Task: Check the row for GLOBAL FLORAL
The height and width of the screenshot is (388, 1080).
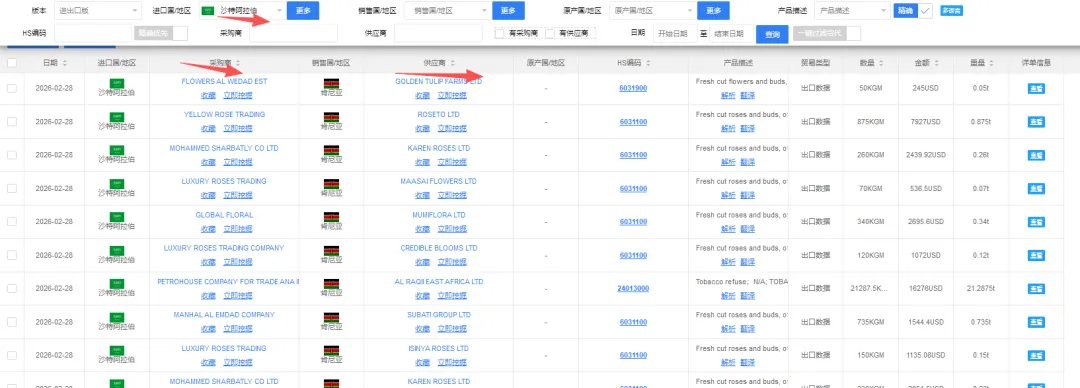Action: click(12, 222)
